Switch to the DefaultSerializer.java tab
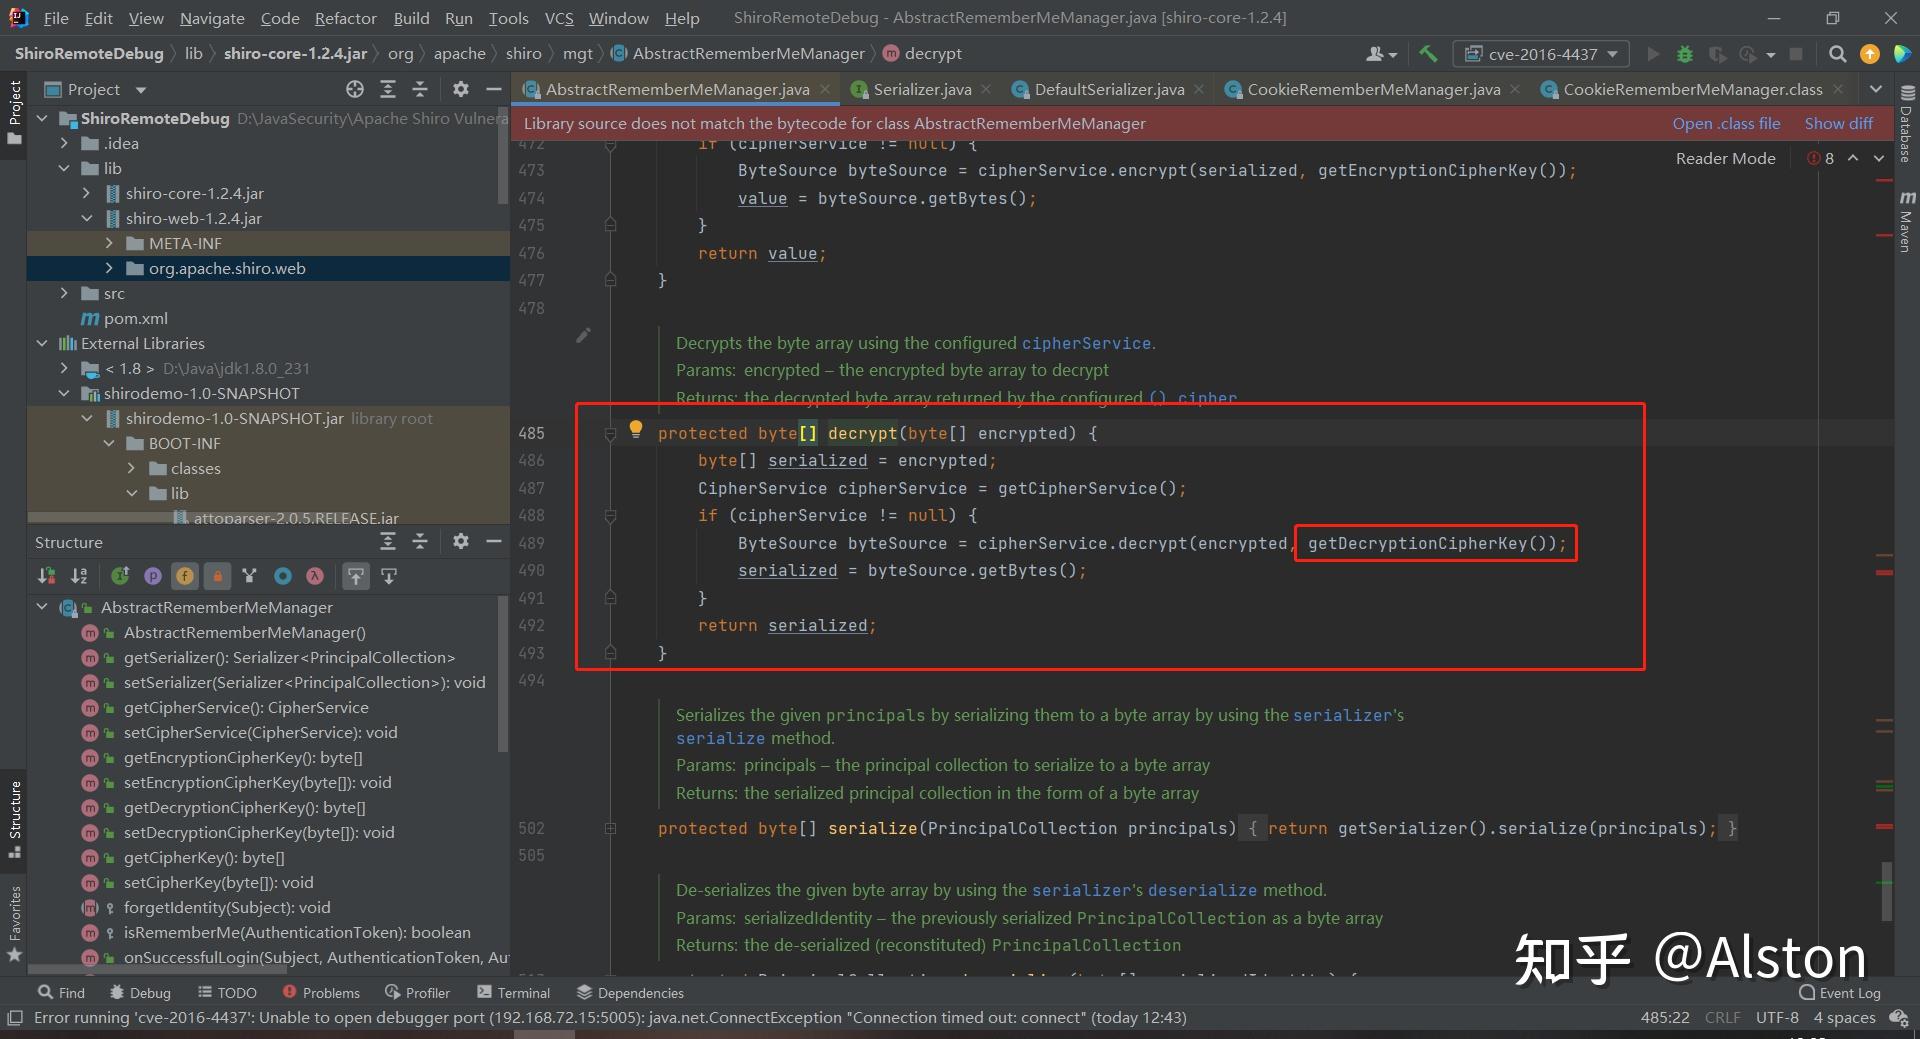The height and width of the screenshot is (1039, 1920). click(x=1108, y=90)
